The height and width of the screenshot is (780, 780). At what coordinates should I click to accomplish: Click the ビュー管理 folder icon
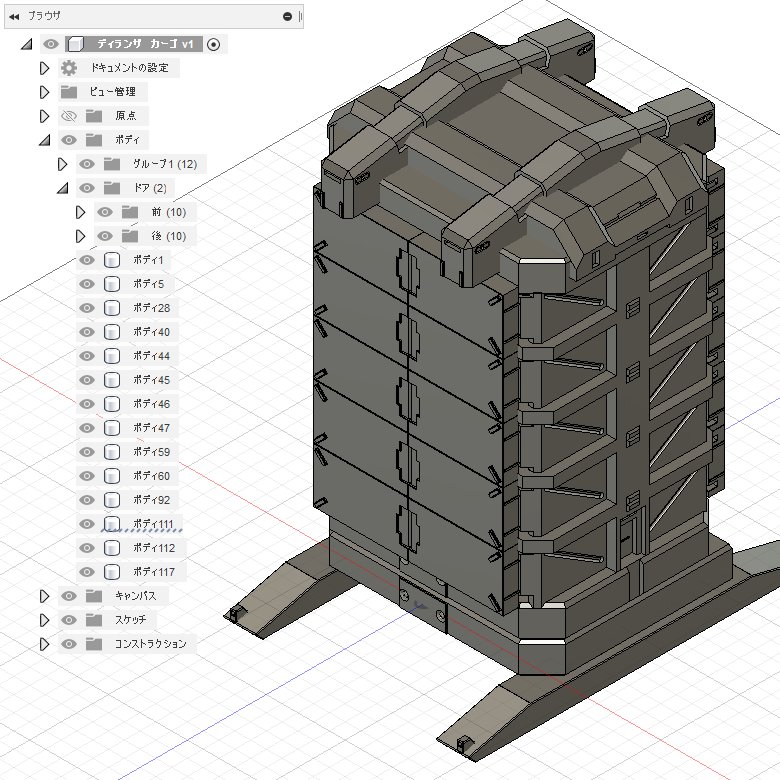69,92
